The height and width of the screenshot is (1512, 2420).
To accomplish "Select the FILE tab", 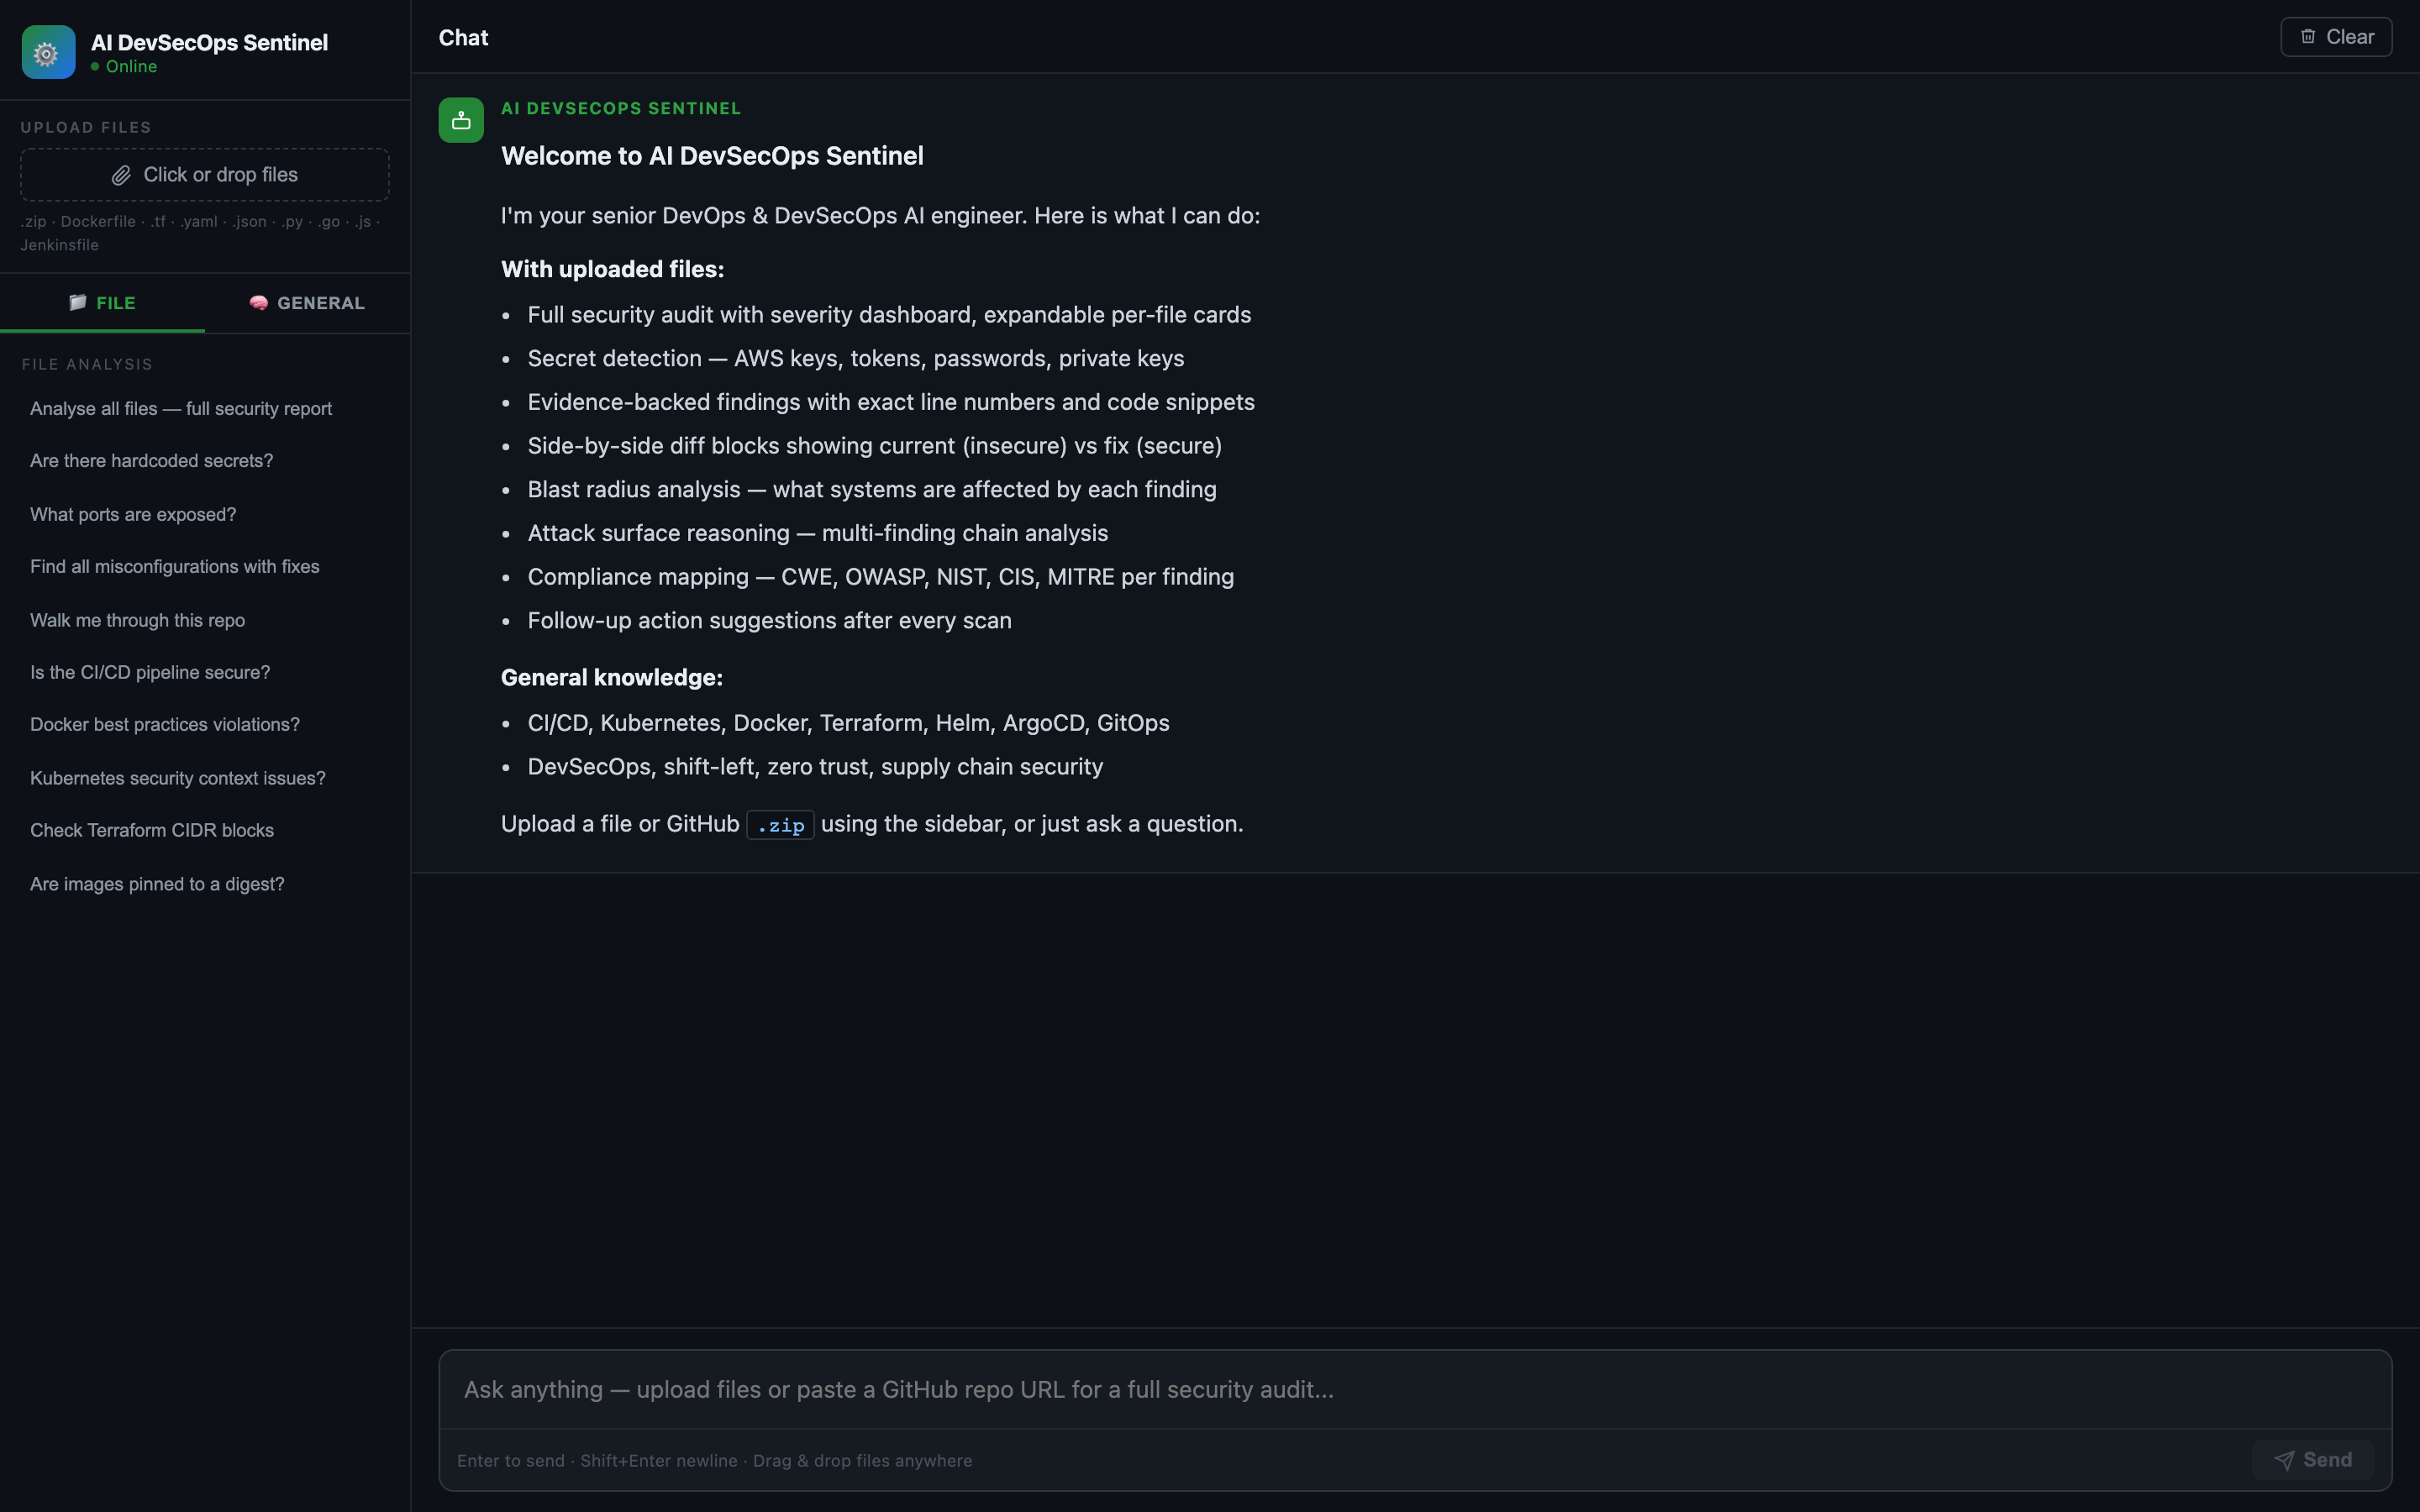I will point(102,303).
